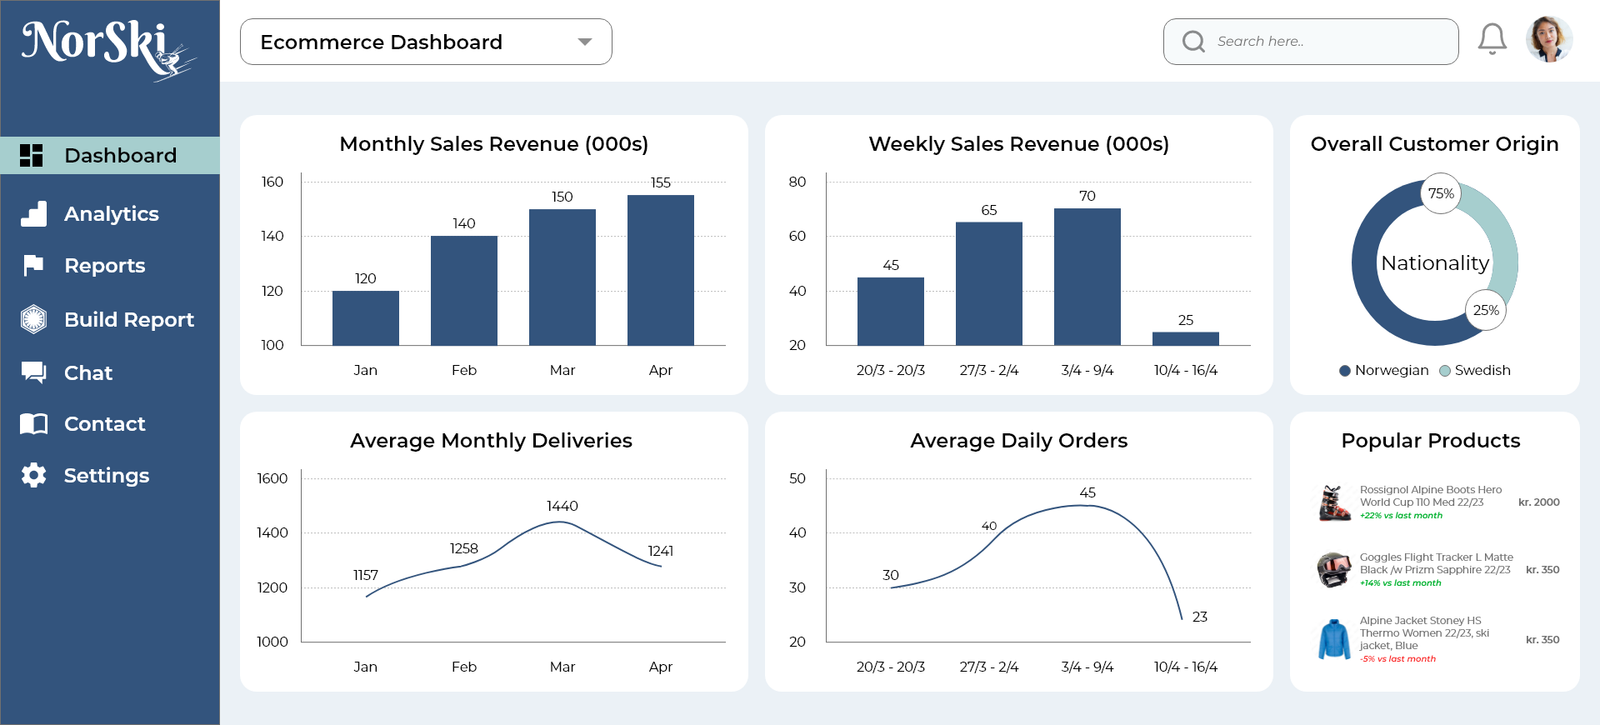Open Chat from the sidebar

pos(88,373)
